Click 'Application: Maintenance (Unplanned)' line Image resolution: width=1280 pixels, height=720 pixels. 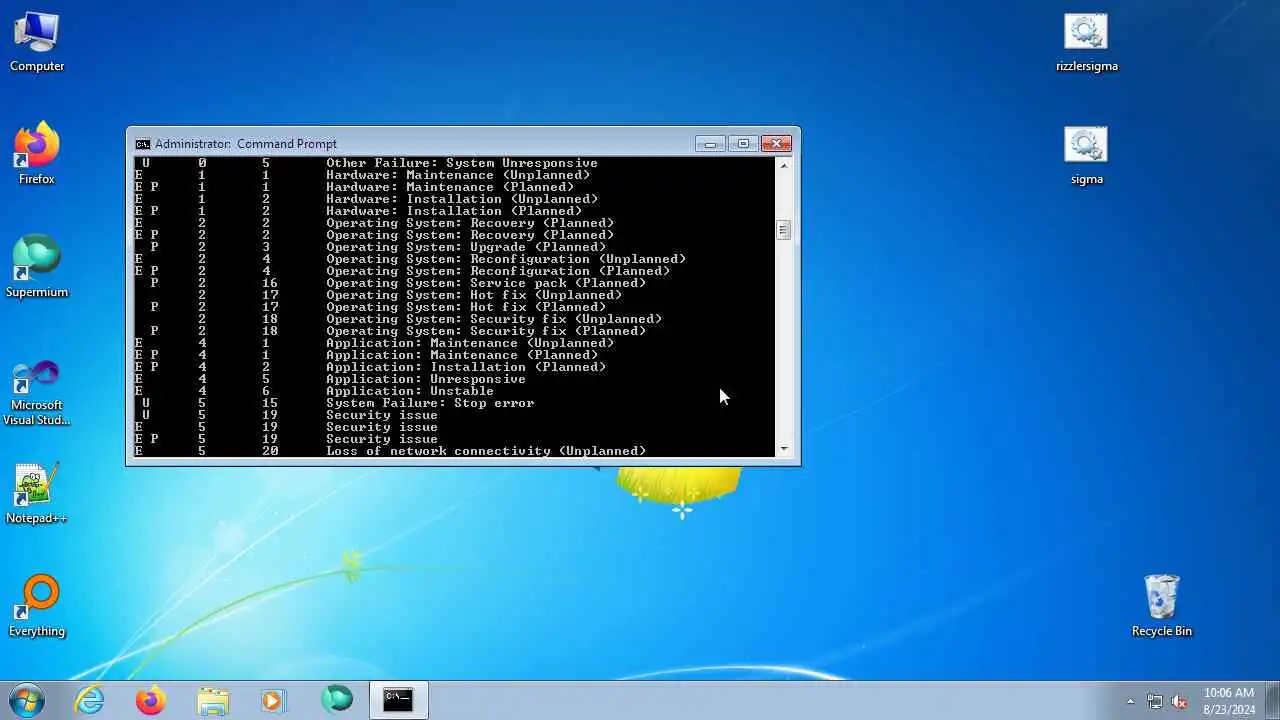pyautogui.click(x=470, y=343)
